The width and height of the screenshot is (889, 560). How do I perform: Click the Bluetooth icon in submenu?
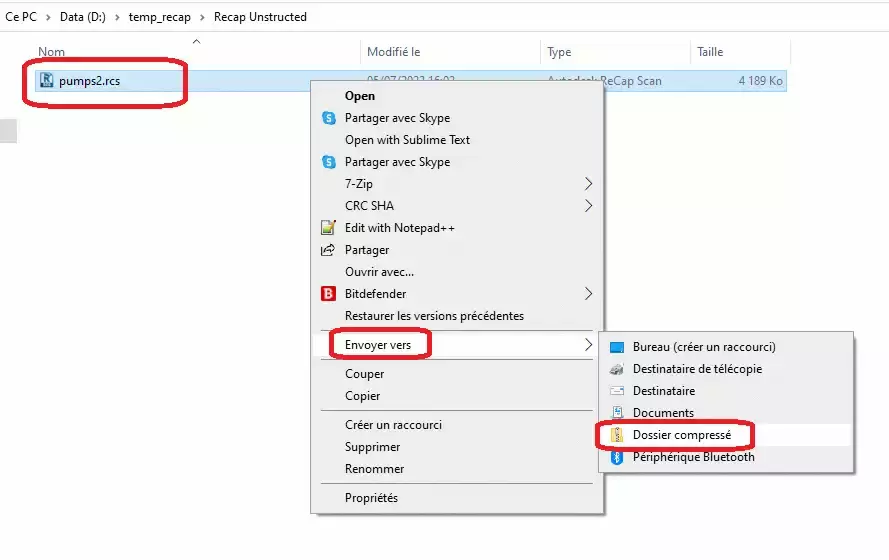coord(616,457)
